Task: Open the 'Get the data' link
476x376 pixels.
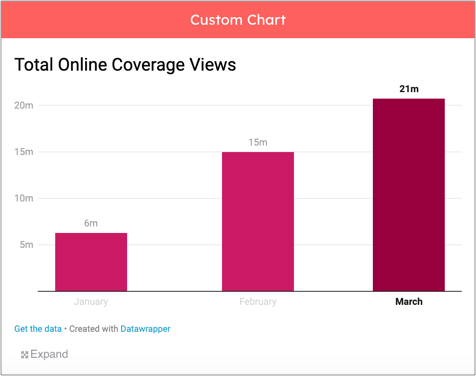Action: 38,329
